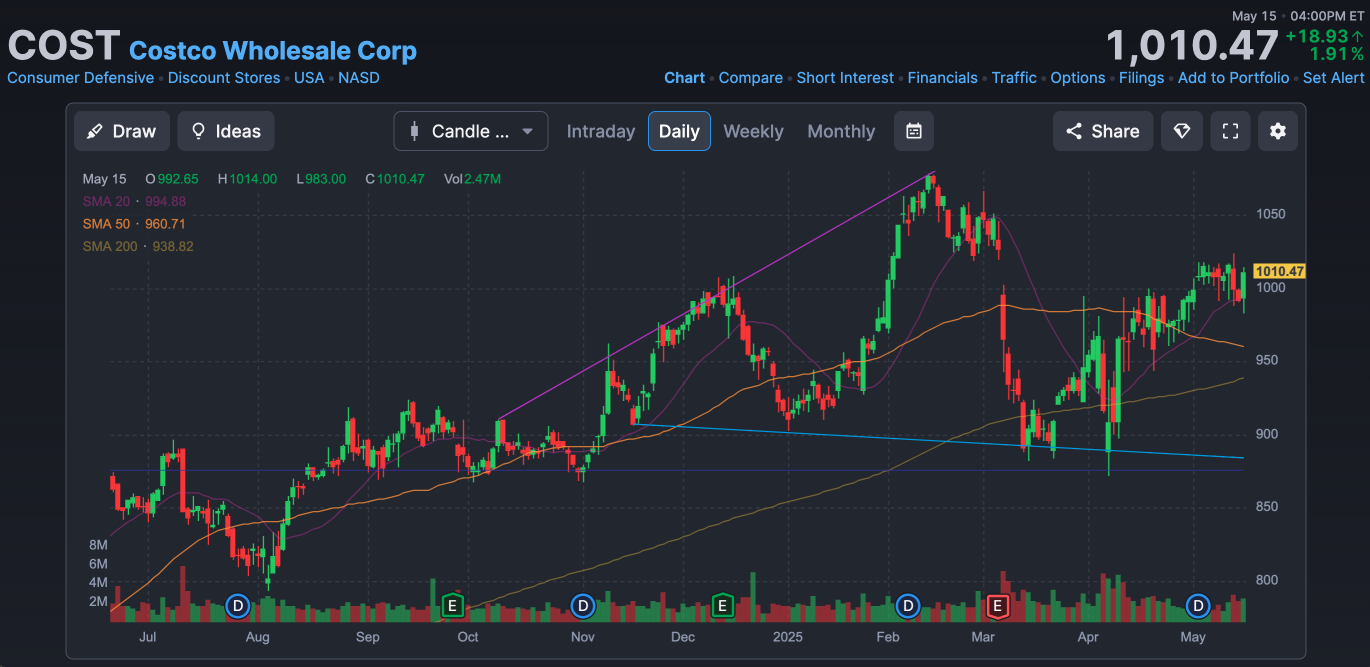This screenshot has height=667, width=1370.
Task: Open the Filings link
Action: [1142, 78]
